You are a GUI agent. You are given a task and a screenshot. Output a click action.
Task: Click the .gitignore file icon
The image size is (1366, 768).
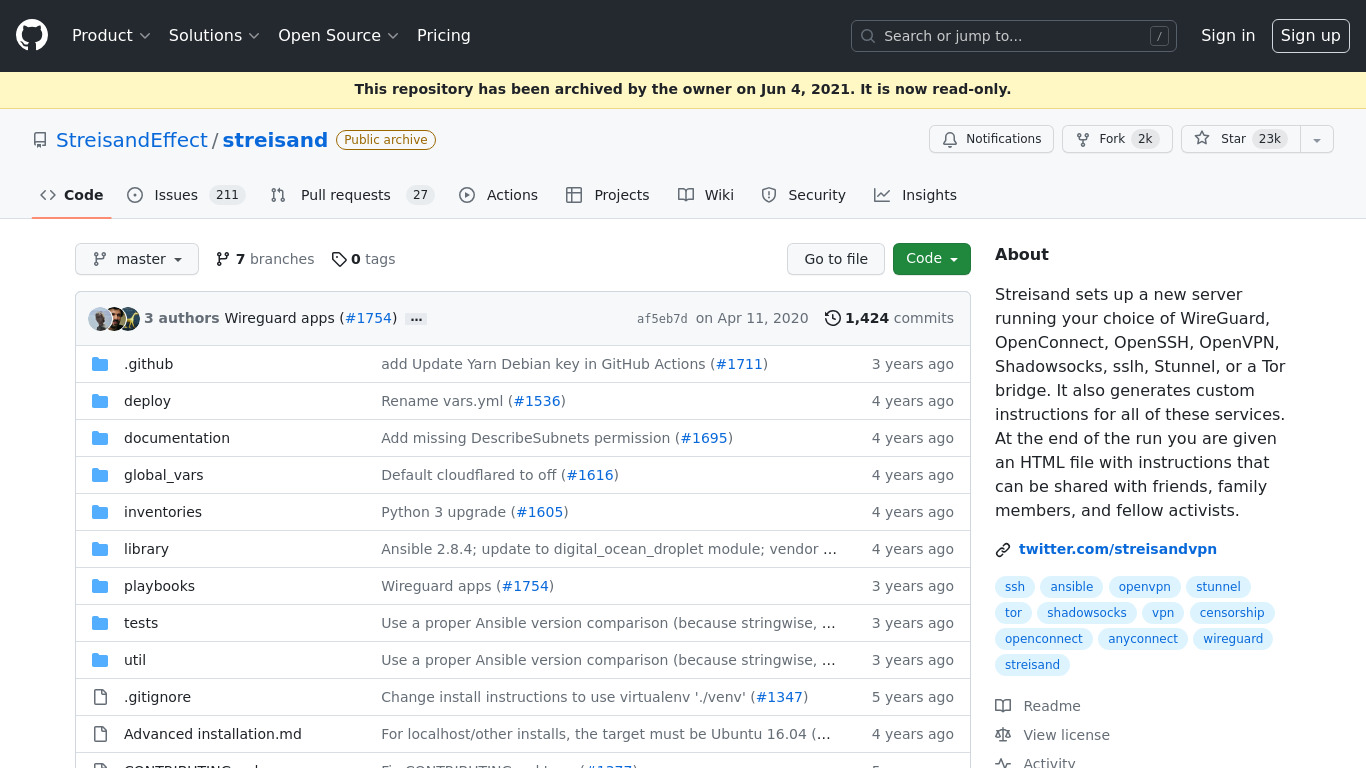click(100, 697)
